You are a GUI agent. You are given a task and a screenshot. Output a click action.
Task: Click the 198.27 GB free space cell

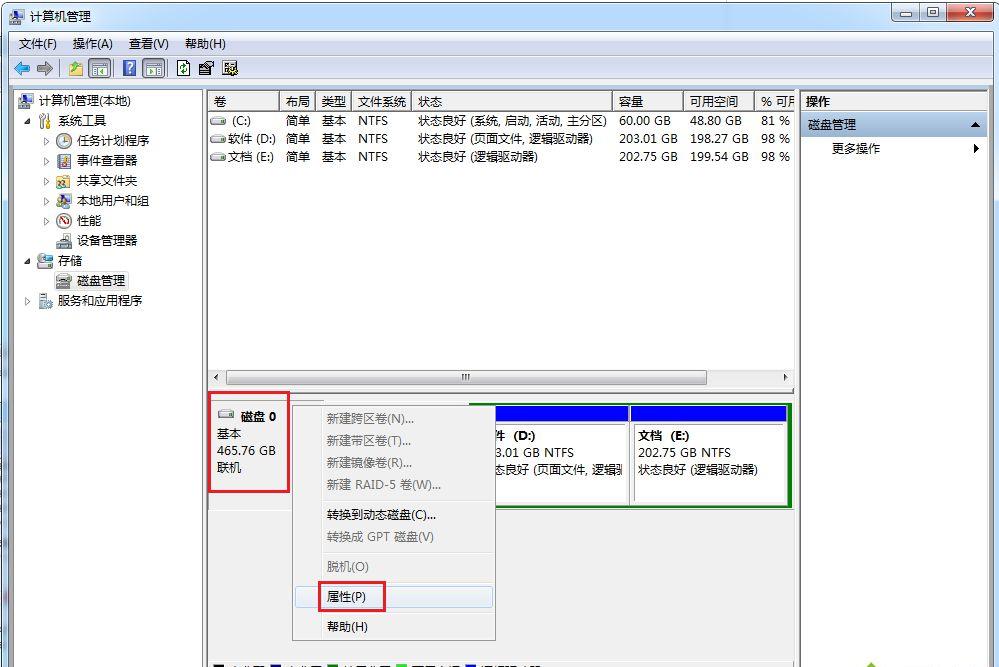pos(719,138)
